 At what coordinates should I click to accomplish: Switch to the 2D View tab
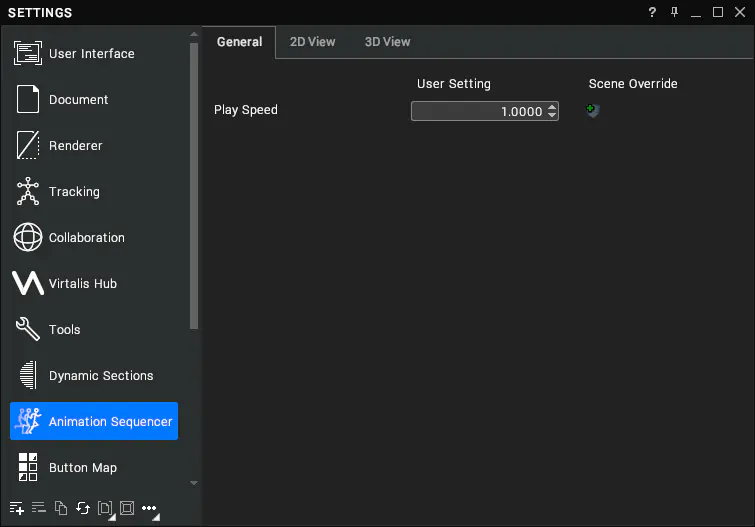pyautogui.click(x=312, y=42)
